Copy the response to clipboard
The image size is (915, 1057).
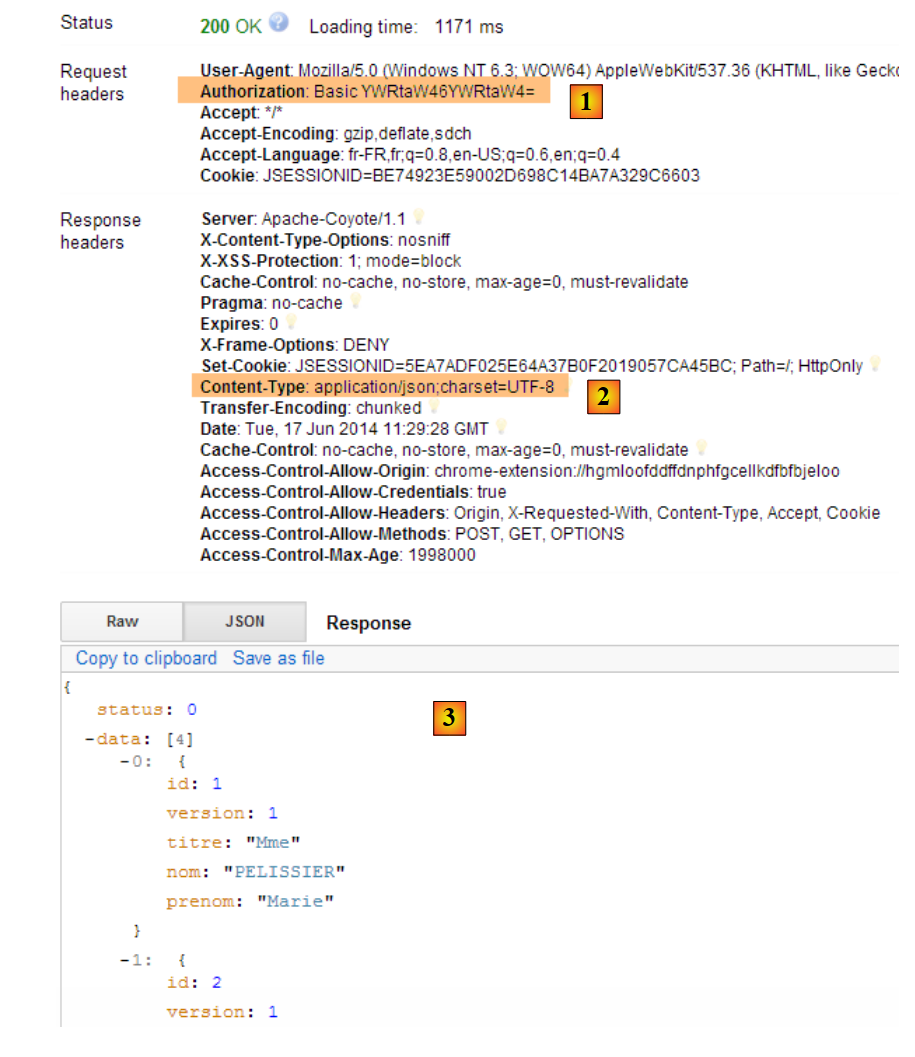(146, 658)
